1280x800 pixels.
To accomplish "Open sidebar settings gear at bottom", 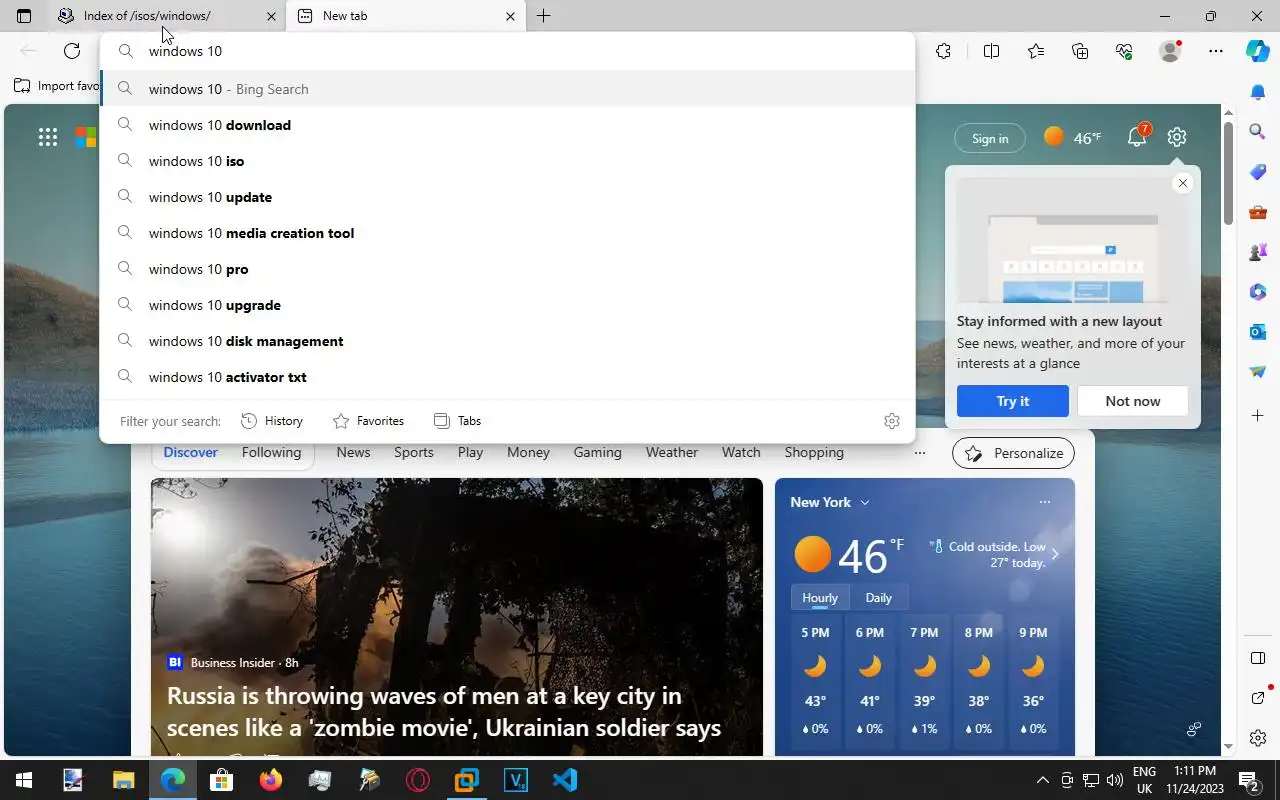I will tap(1258, 738).
